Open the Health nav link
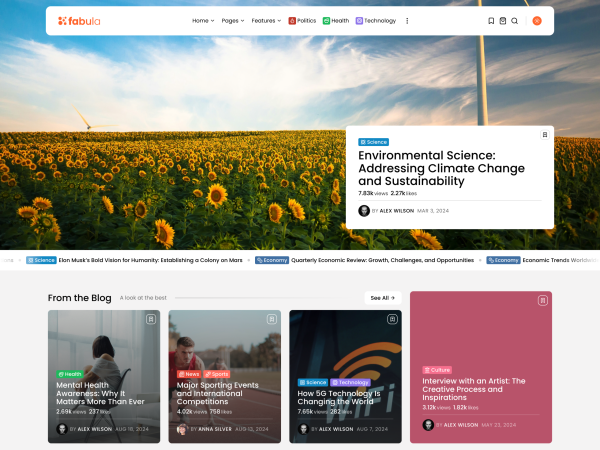Screen dimensions: 600x450 [336, 21]
